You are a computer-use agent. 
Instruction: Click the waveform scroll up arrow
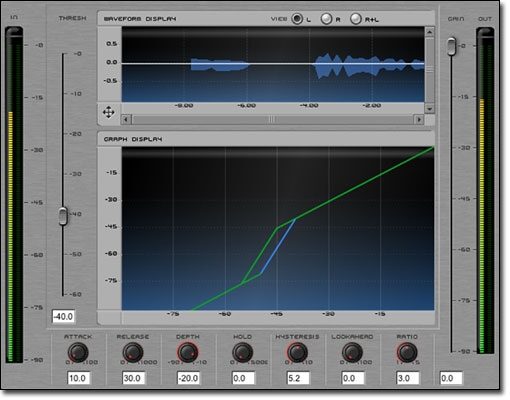click(x=430, y=32)
